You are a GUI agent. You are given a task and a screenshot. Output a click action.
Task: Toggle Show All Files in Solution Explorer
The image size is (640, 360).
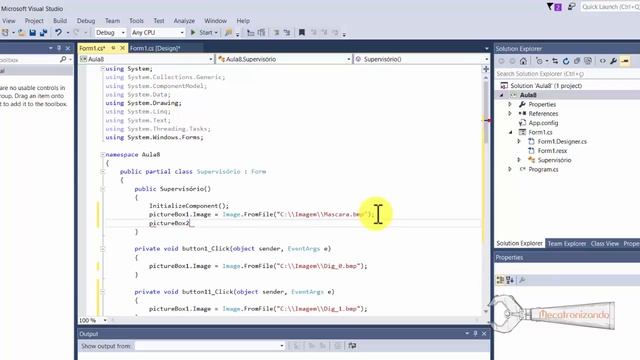click(x=588, y=61)
